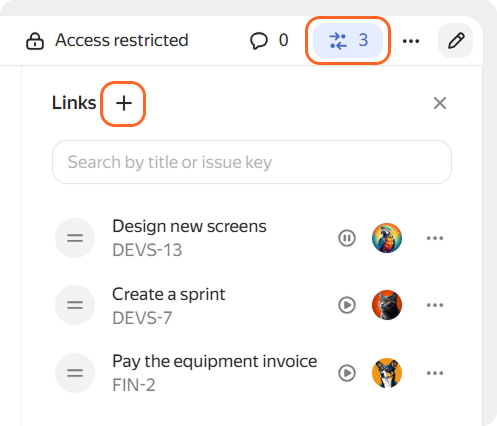Click the Access restricted lock icon
Screen dimensions: 497x426
click(x=35, y=41)
